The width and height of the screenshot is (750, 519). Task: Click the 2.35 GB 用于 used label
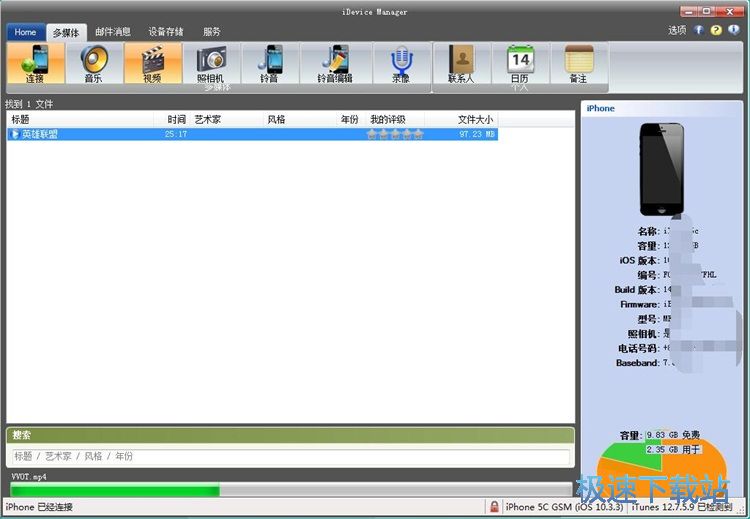673,450
